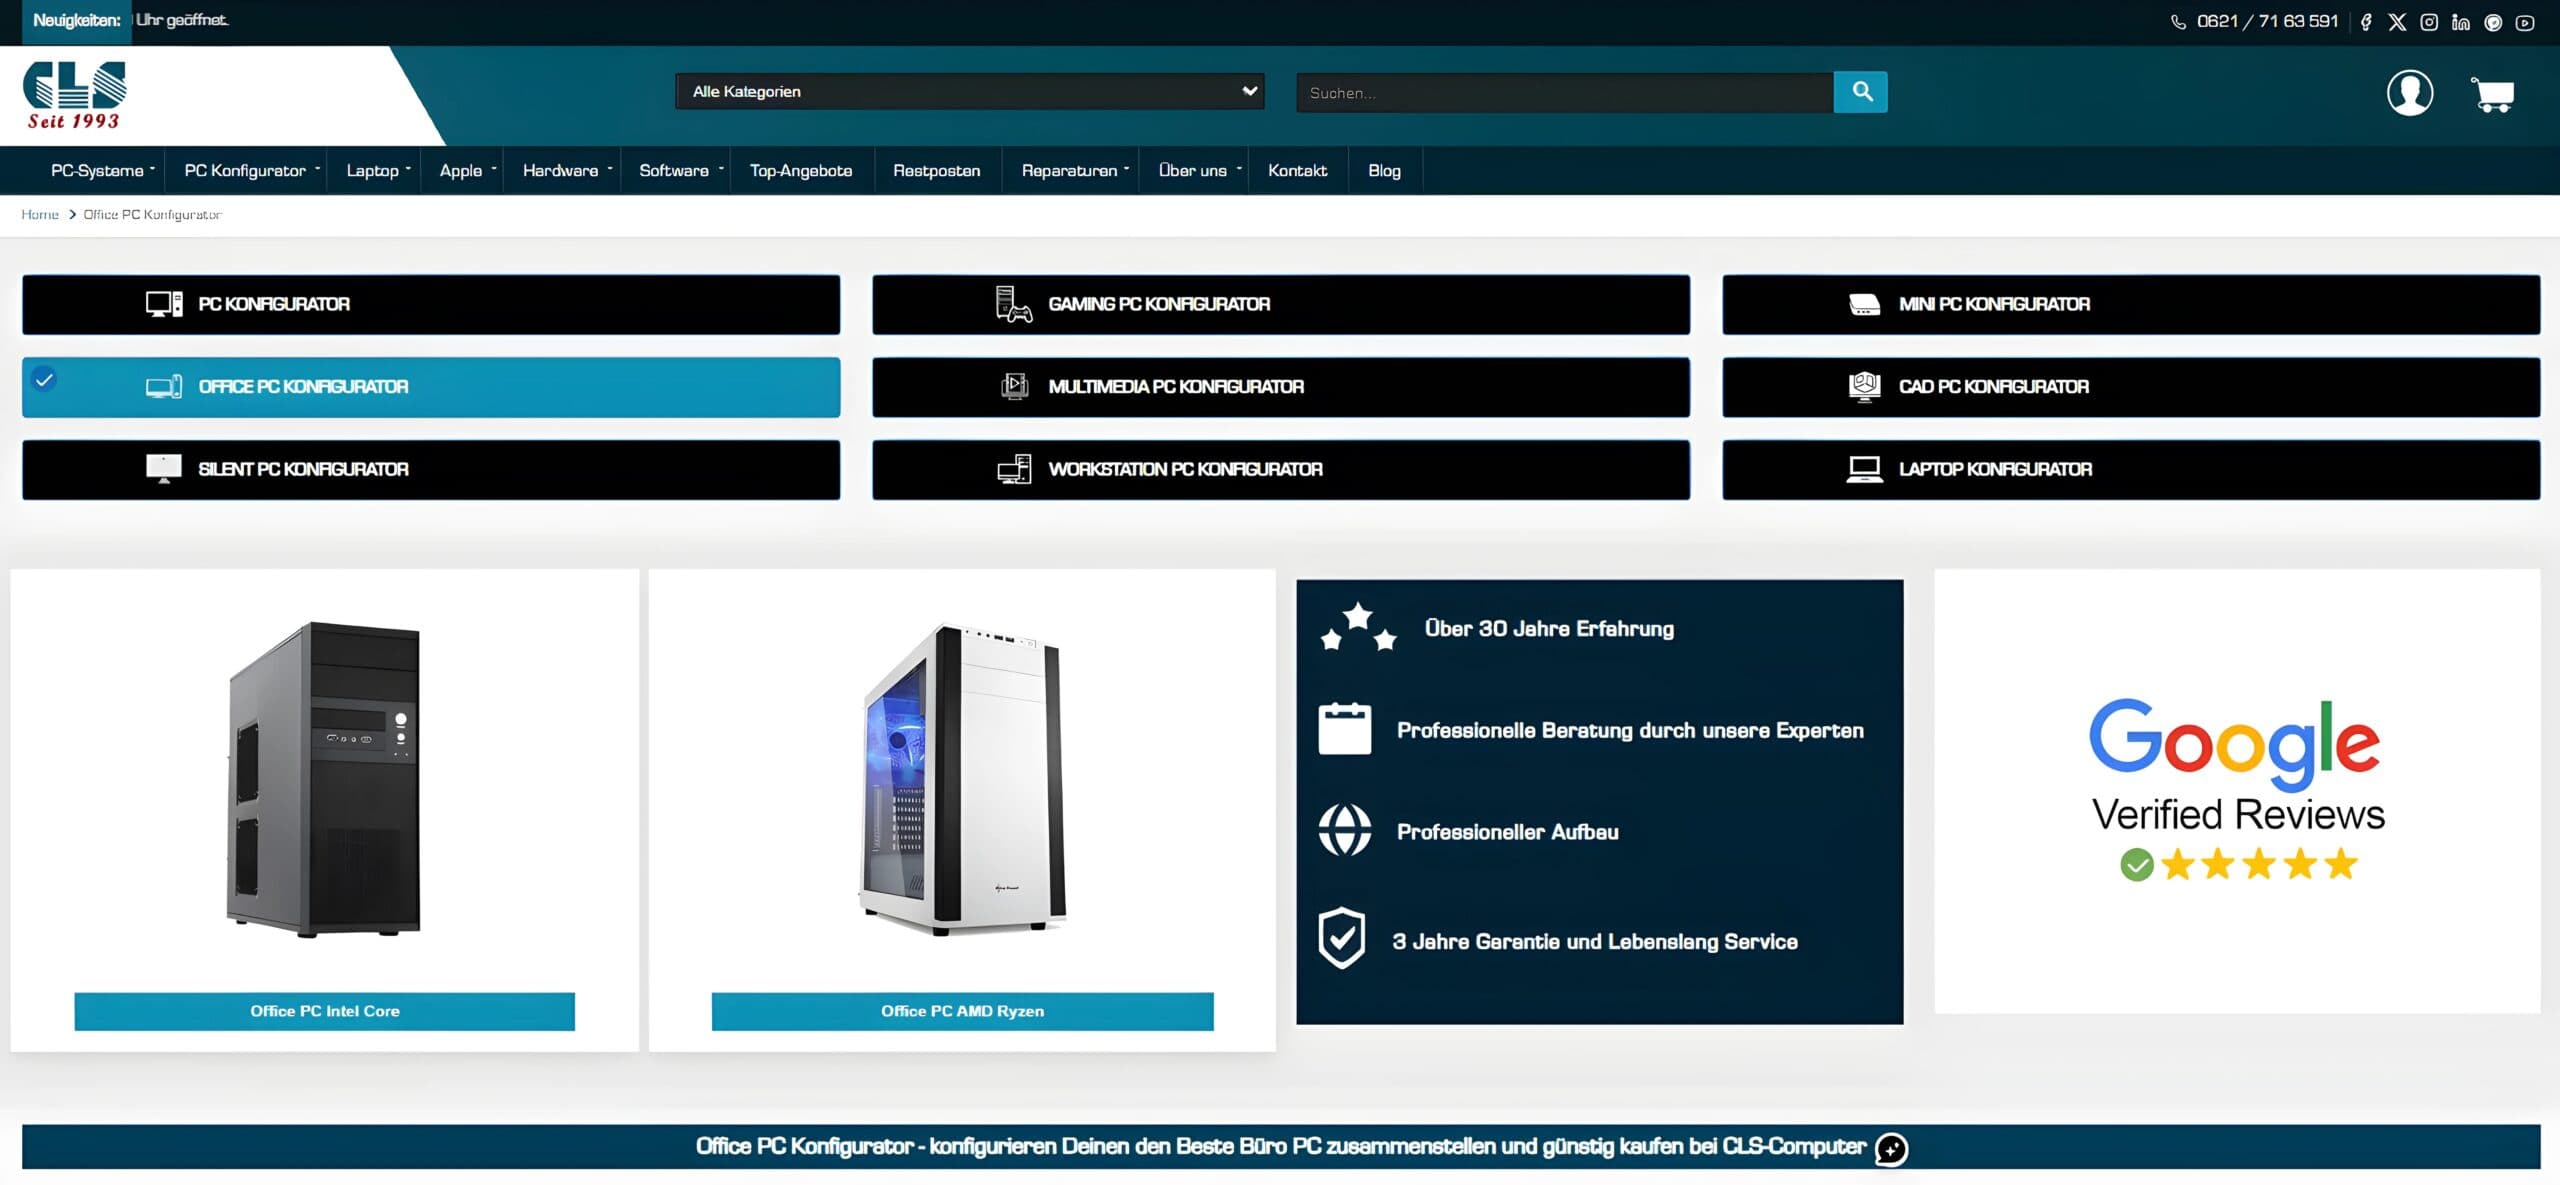
Task: Choose Office PC Intel Core
Action: (324, 1011)
